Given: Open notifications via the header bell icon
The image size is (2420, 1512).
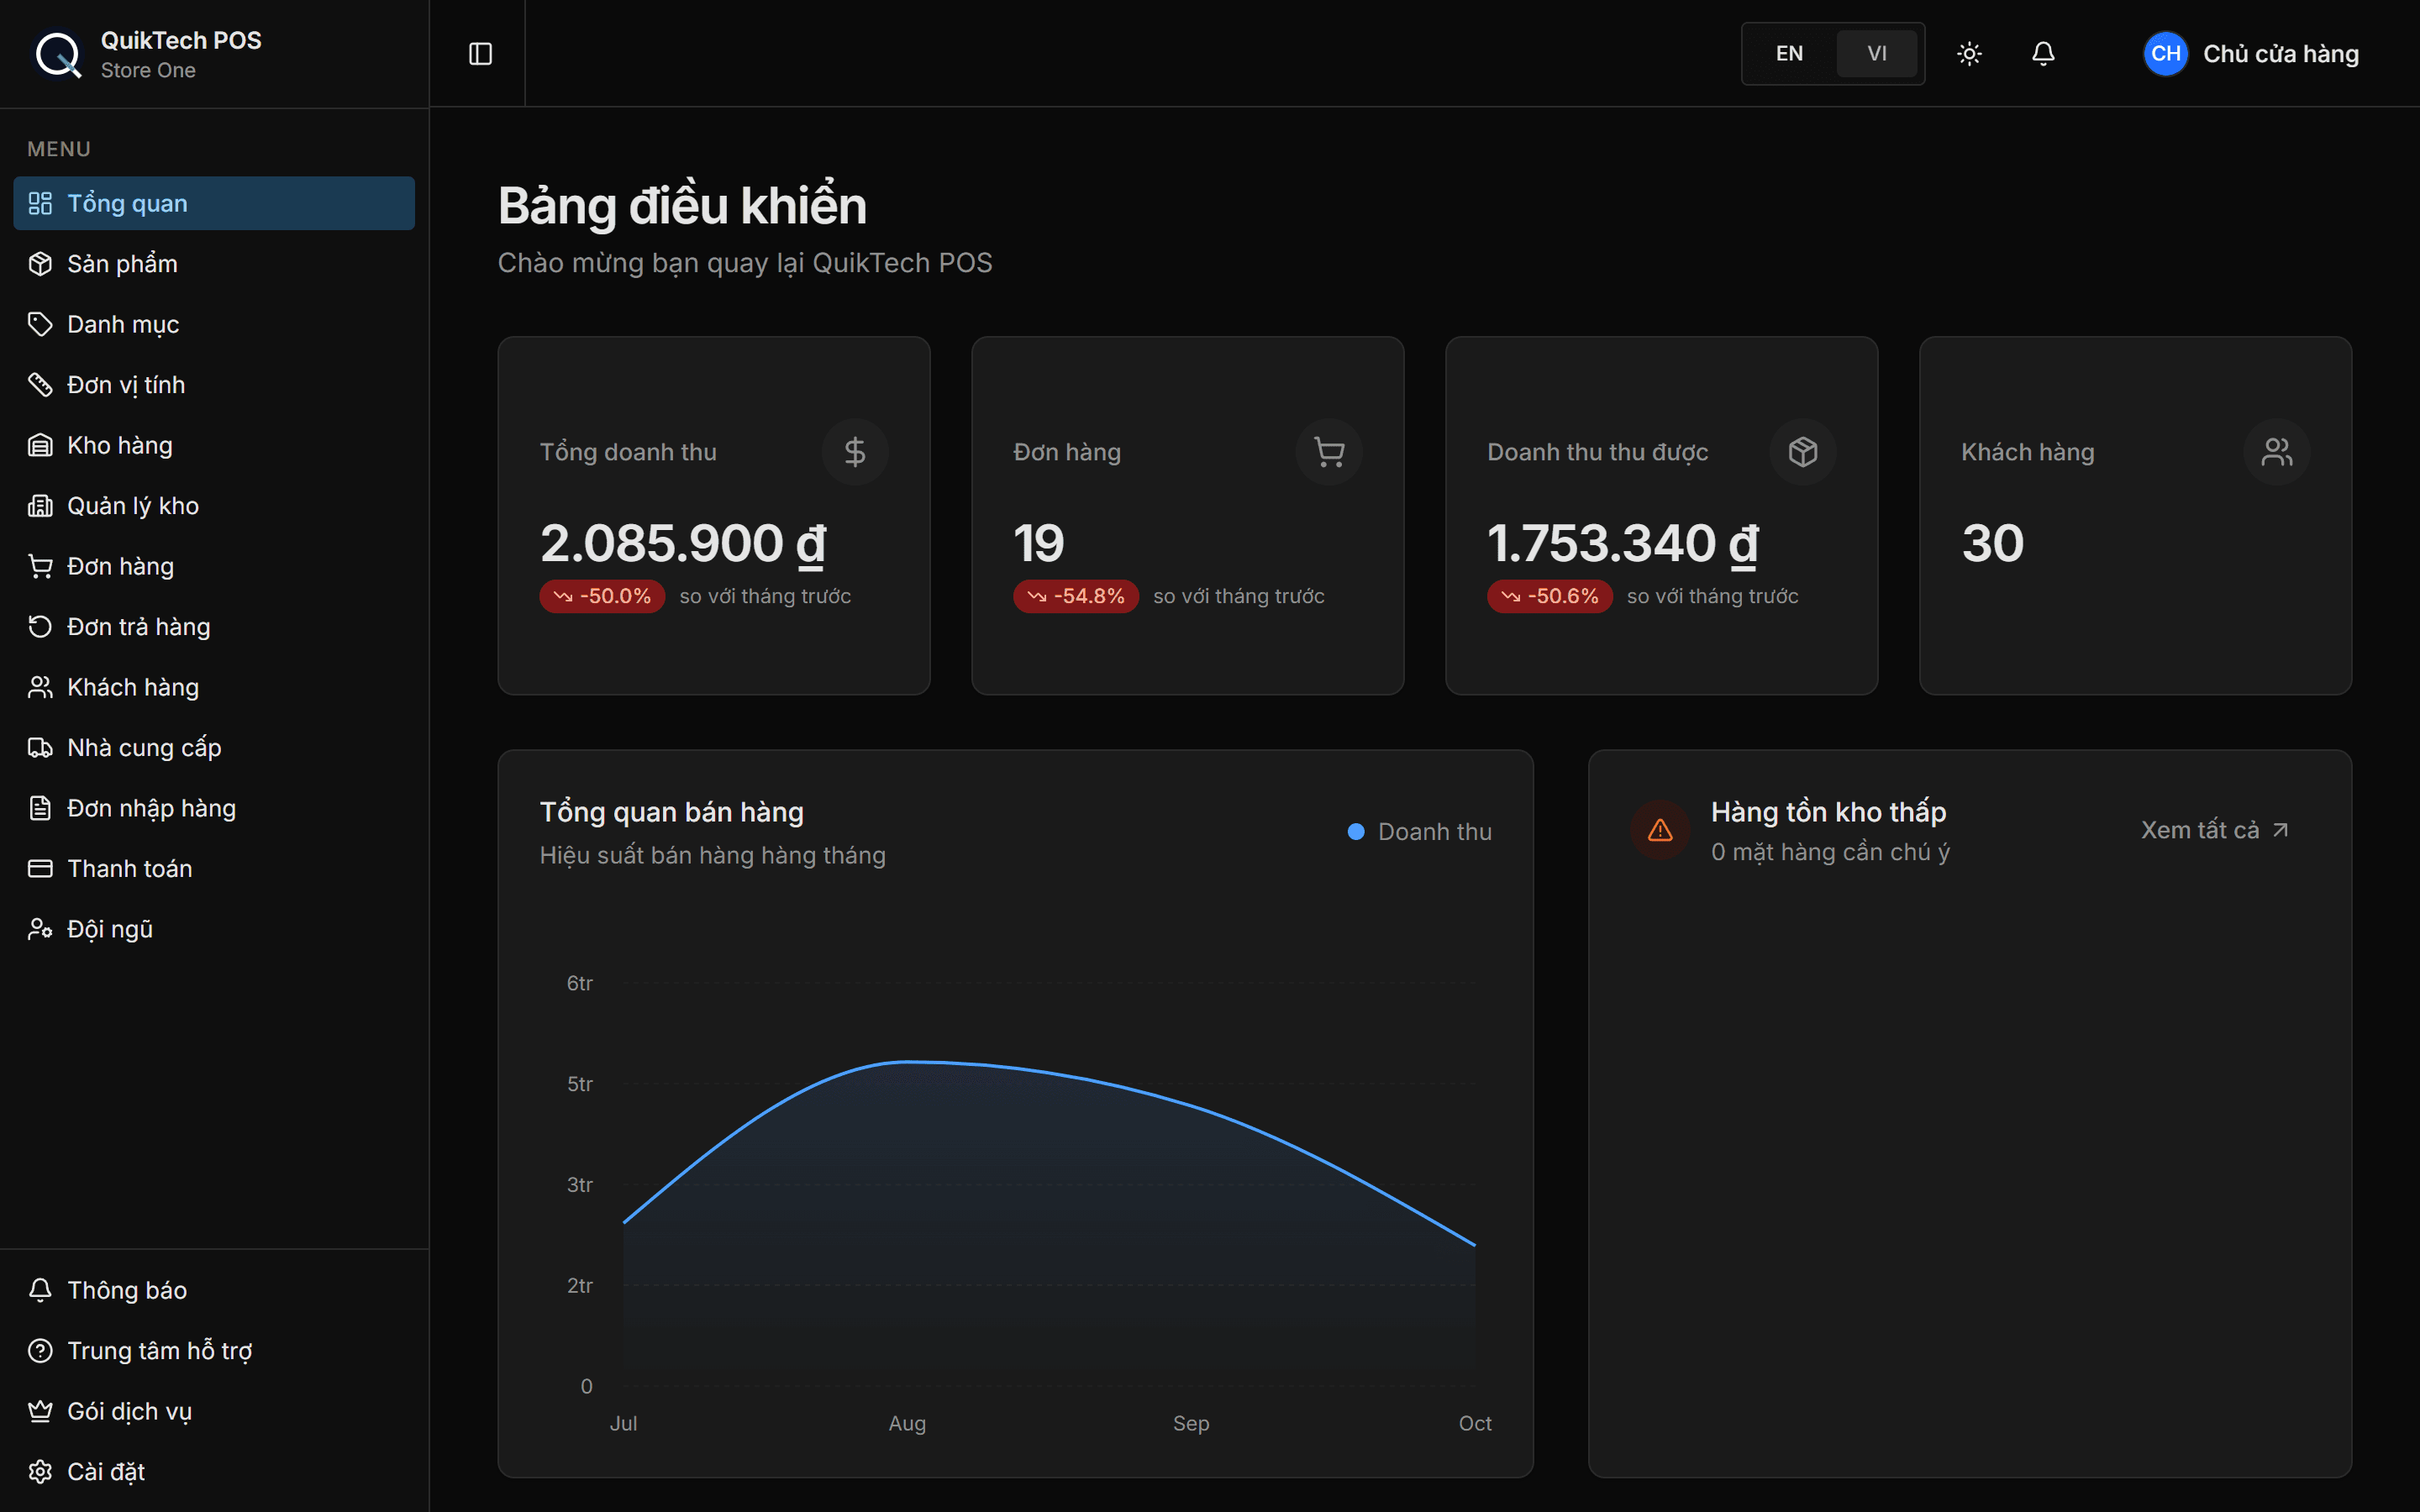Looking at the screenshot, I should [x=2043, y=54].
